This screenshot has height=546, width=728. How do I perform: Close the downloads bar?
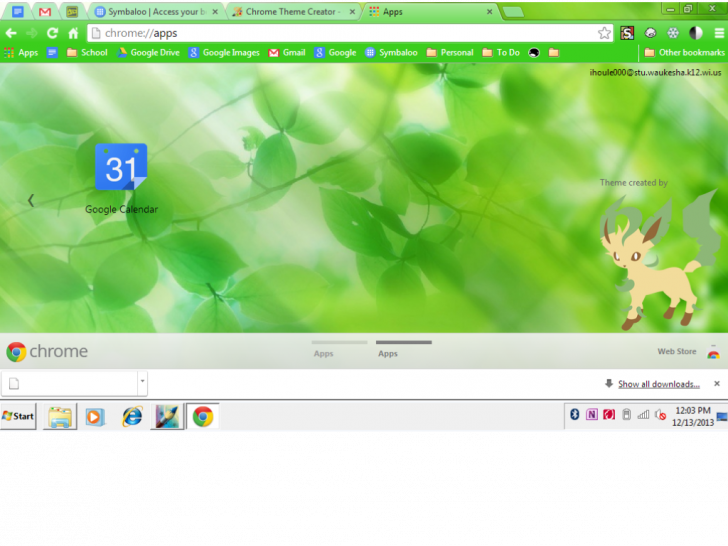pyautogui.click(x=717, y=384)
